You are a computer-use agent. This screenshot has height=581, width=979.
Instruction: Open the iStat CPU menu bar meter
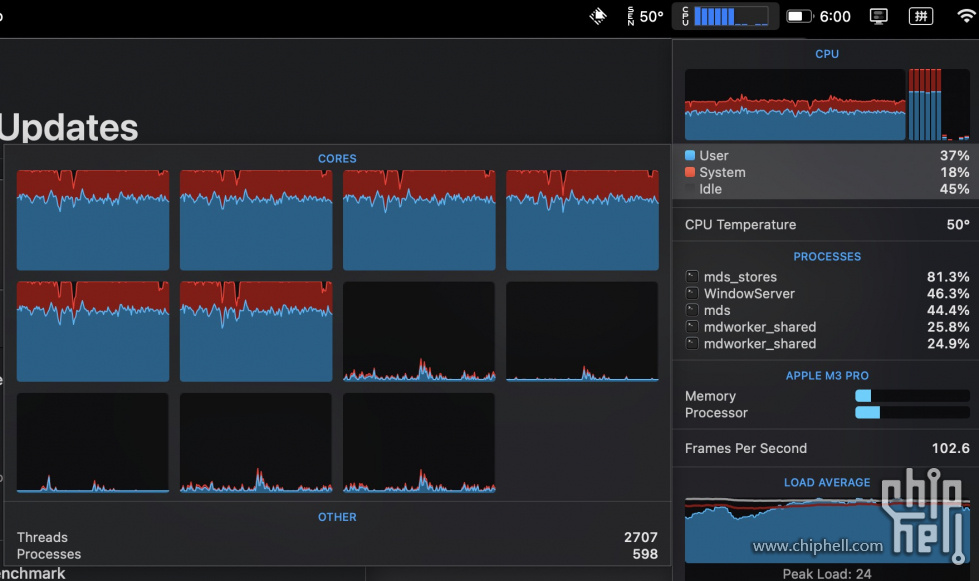pos(725,16)
